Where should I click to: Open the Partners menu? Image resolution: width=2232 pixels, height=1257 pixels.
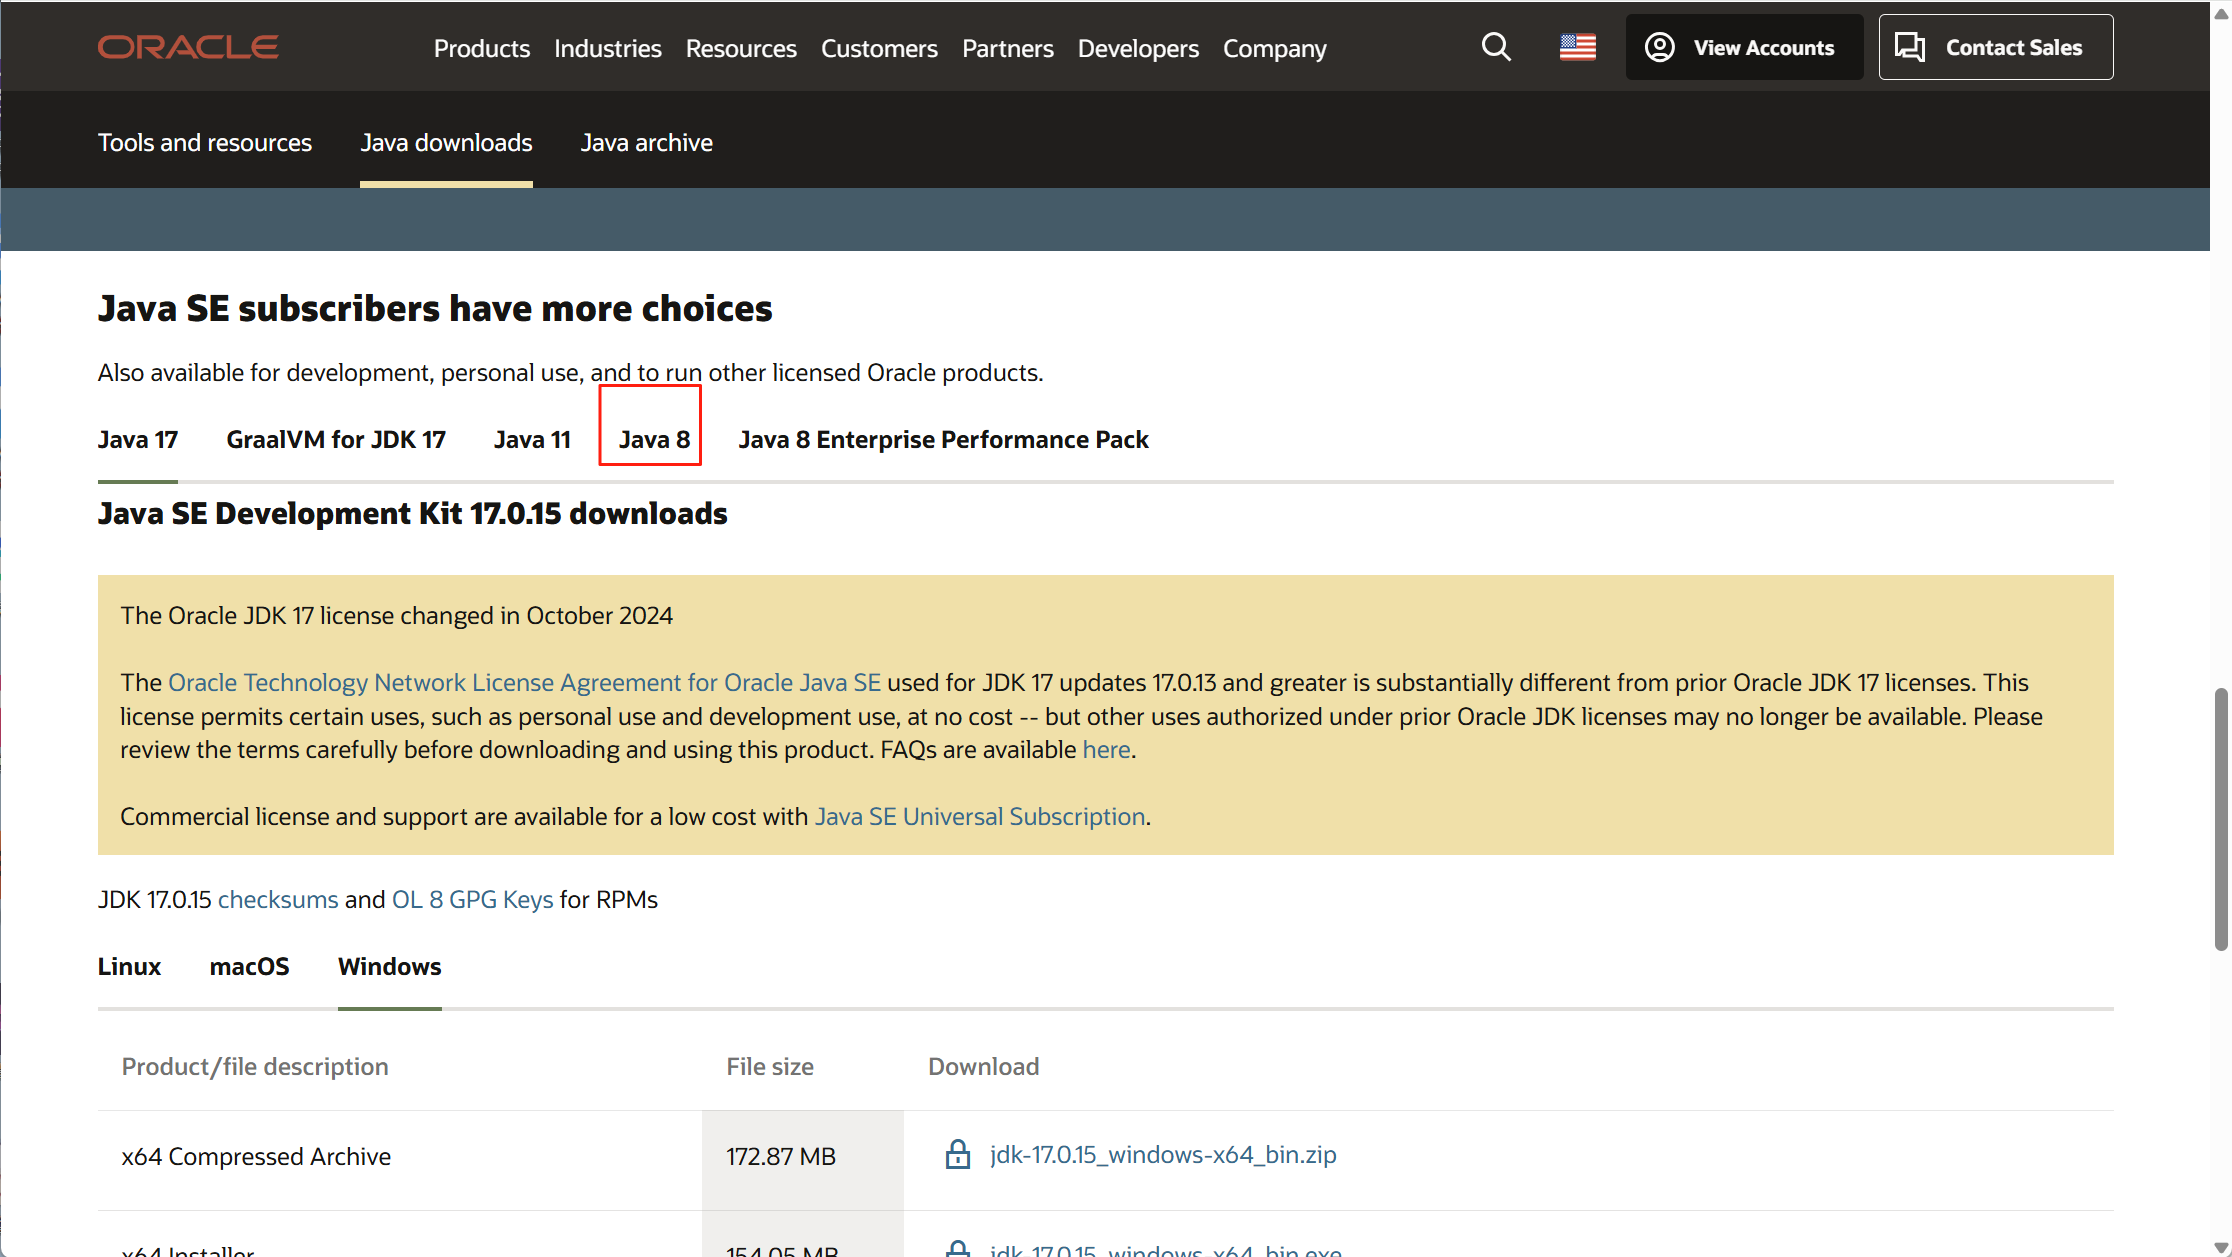[1008, 48]
